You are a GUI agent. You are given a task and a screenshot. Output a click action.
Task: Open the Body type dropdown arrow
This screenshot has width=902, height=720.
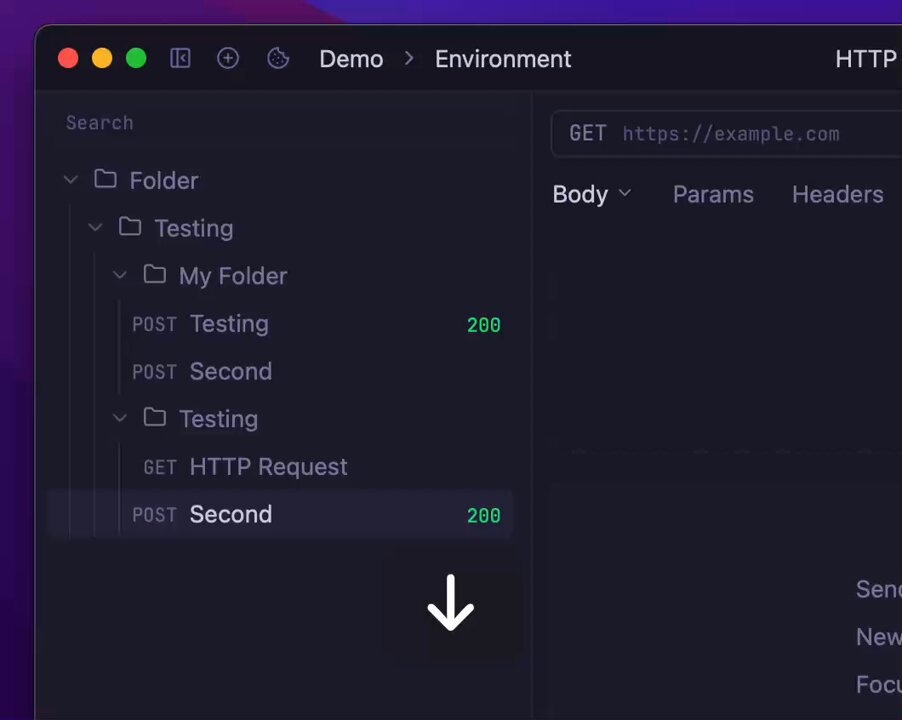(625, 193)
